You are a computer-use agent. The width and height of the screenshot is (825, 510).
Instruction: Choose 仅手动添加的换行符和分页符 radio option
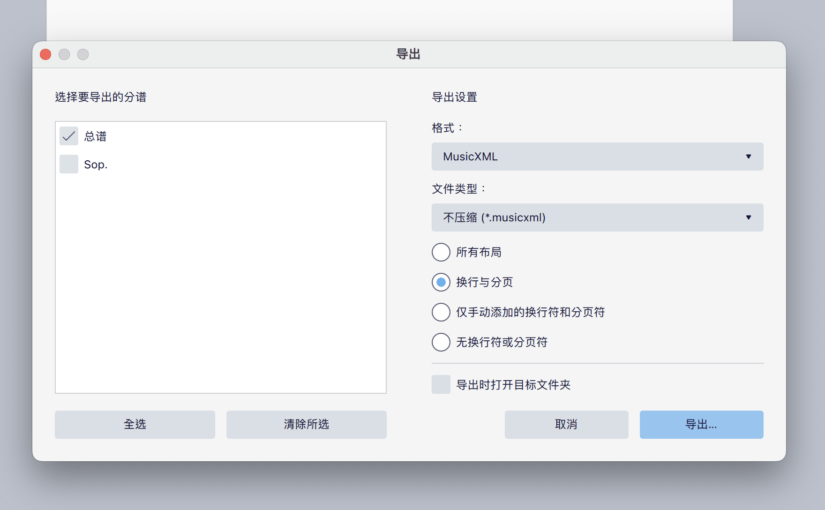point(441,312)
